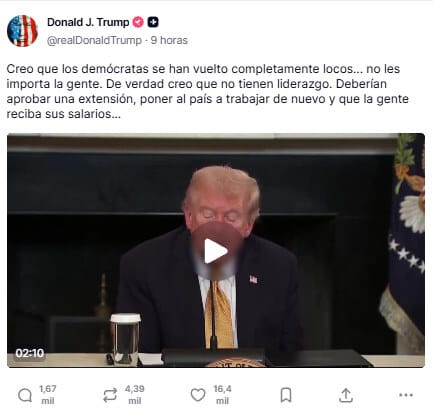Click the reply speech bubble icon
The image size is (433, 413).
click(x=25, y=396)
